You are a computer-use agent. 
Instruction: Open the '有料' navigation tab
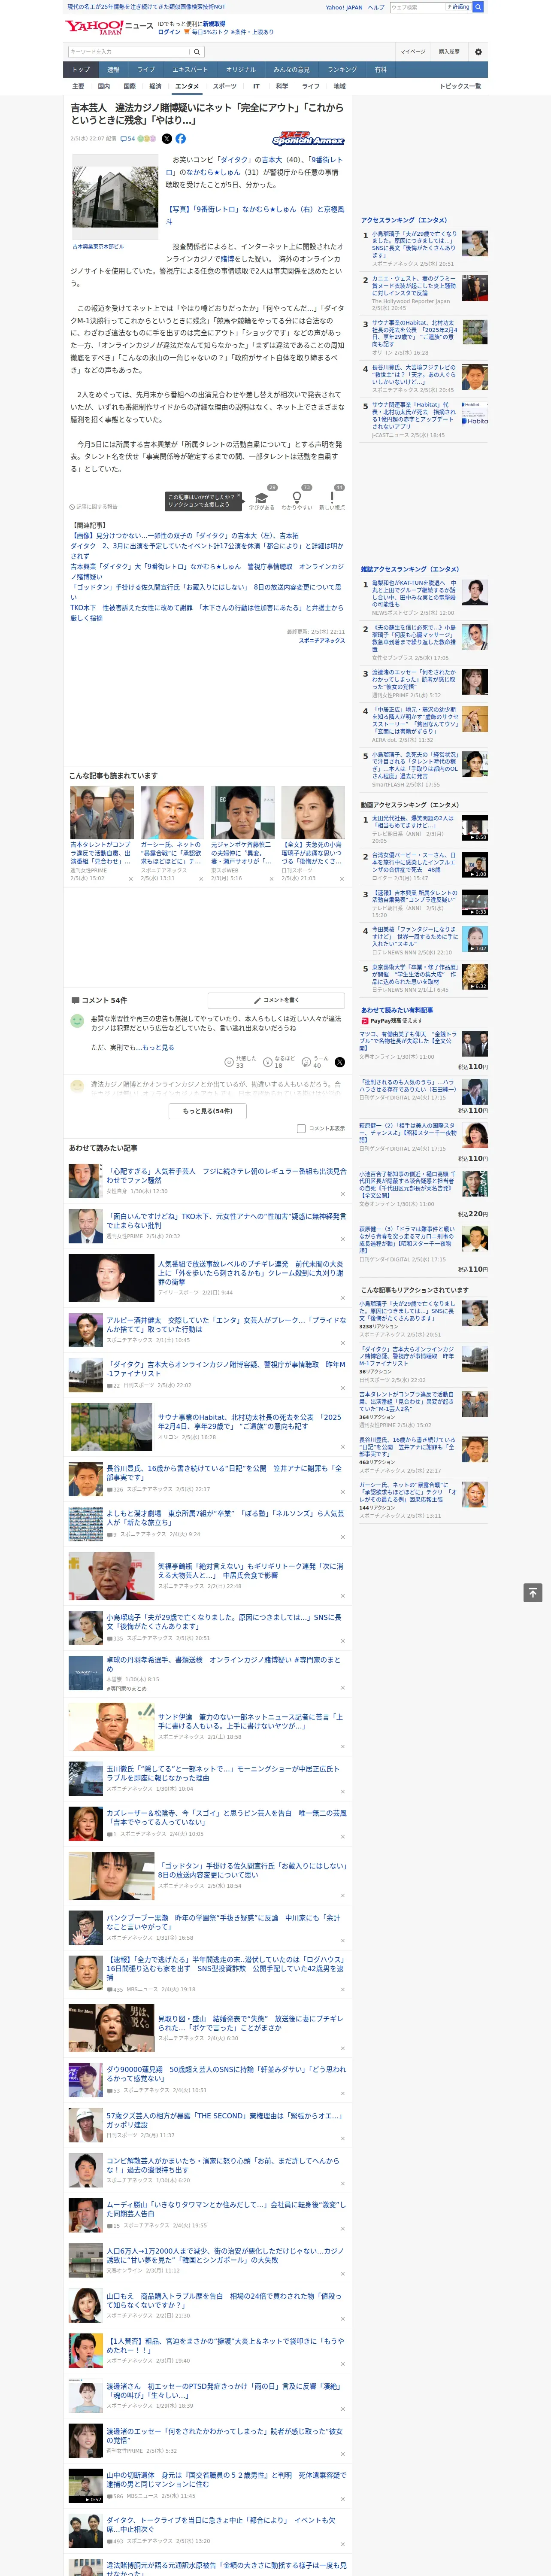(x=380, y=70)
